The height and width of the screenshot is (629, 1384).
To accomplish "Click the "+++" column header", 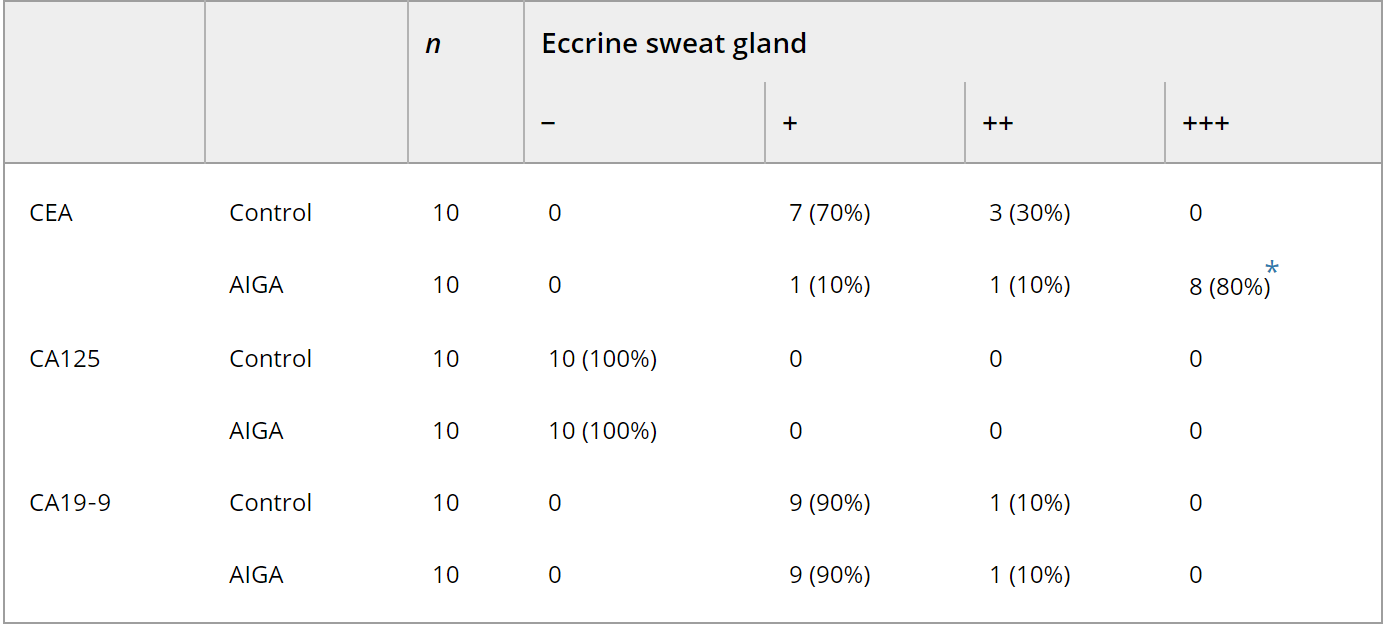I will (1205, 123).
